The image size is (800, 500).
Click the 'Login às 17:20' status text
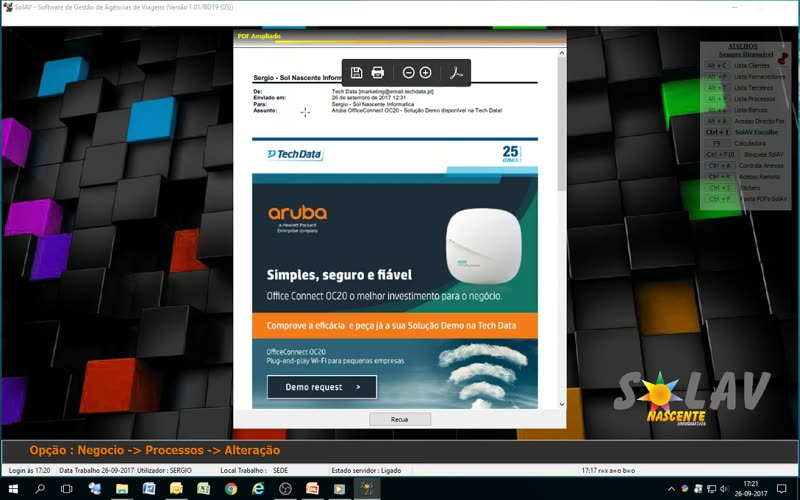[x=30, y=470]
